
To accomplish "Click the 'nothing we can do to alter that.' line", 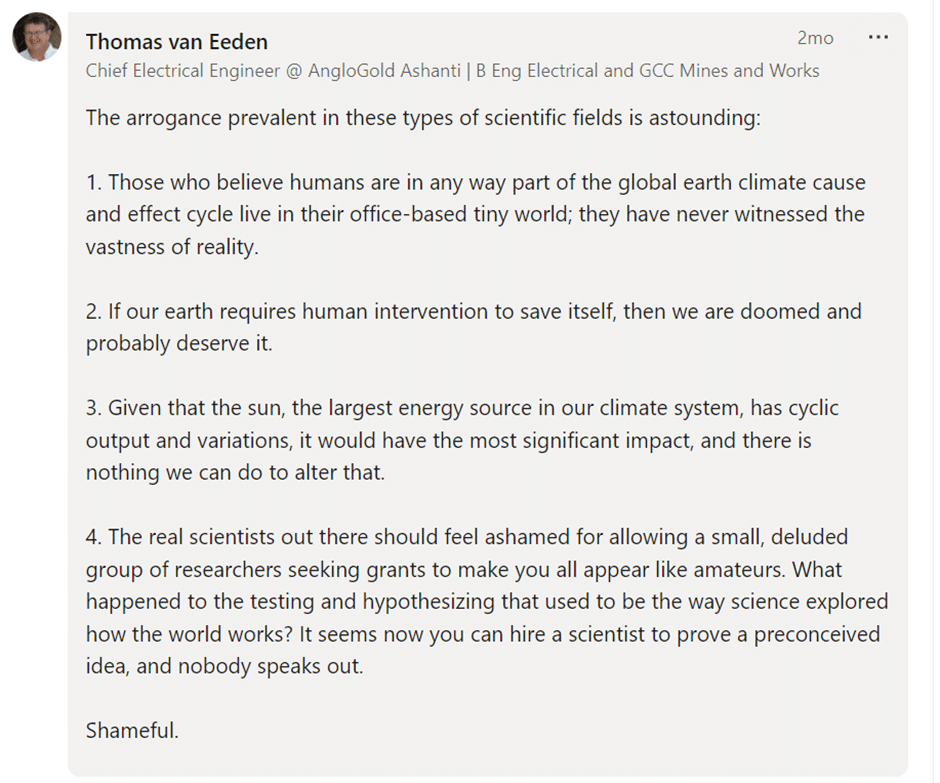I will [x=235, y=473].
